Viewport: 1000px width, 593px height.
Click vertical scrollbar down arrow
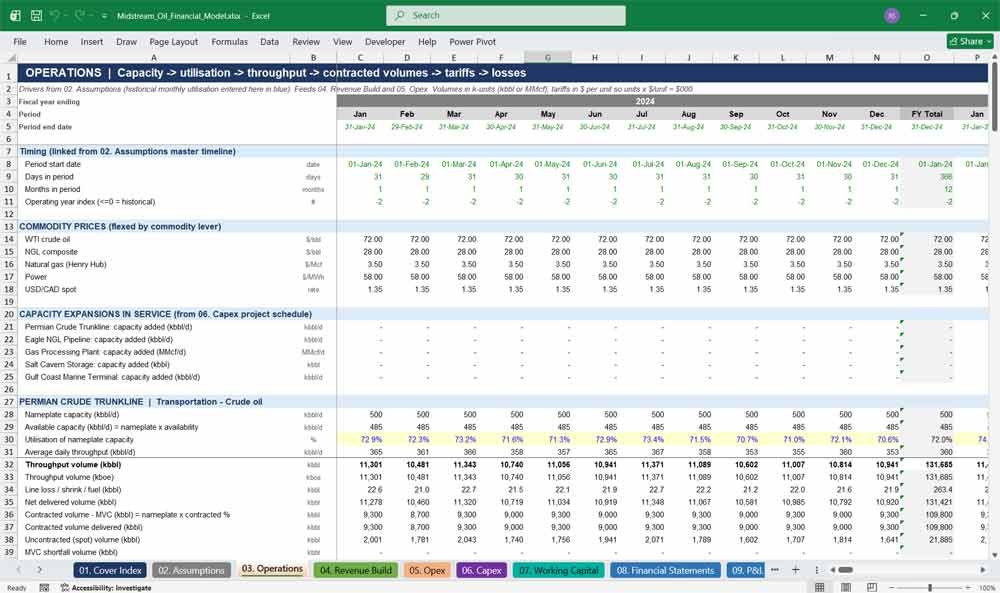pyautogui.click(x=994, y=555)
